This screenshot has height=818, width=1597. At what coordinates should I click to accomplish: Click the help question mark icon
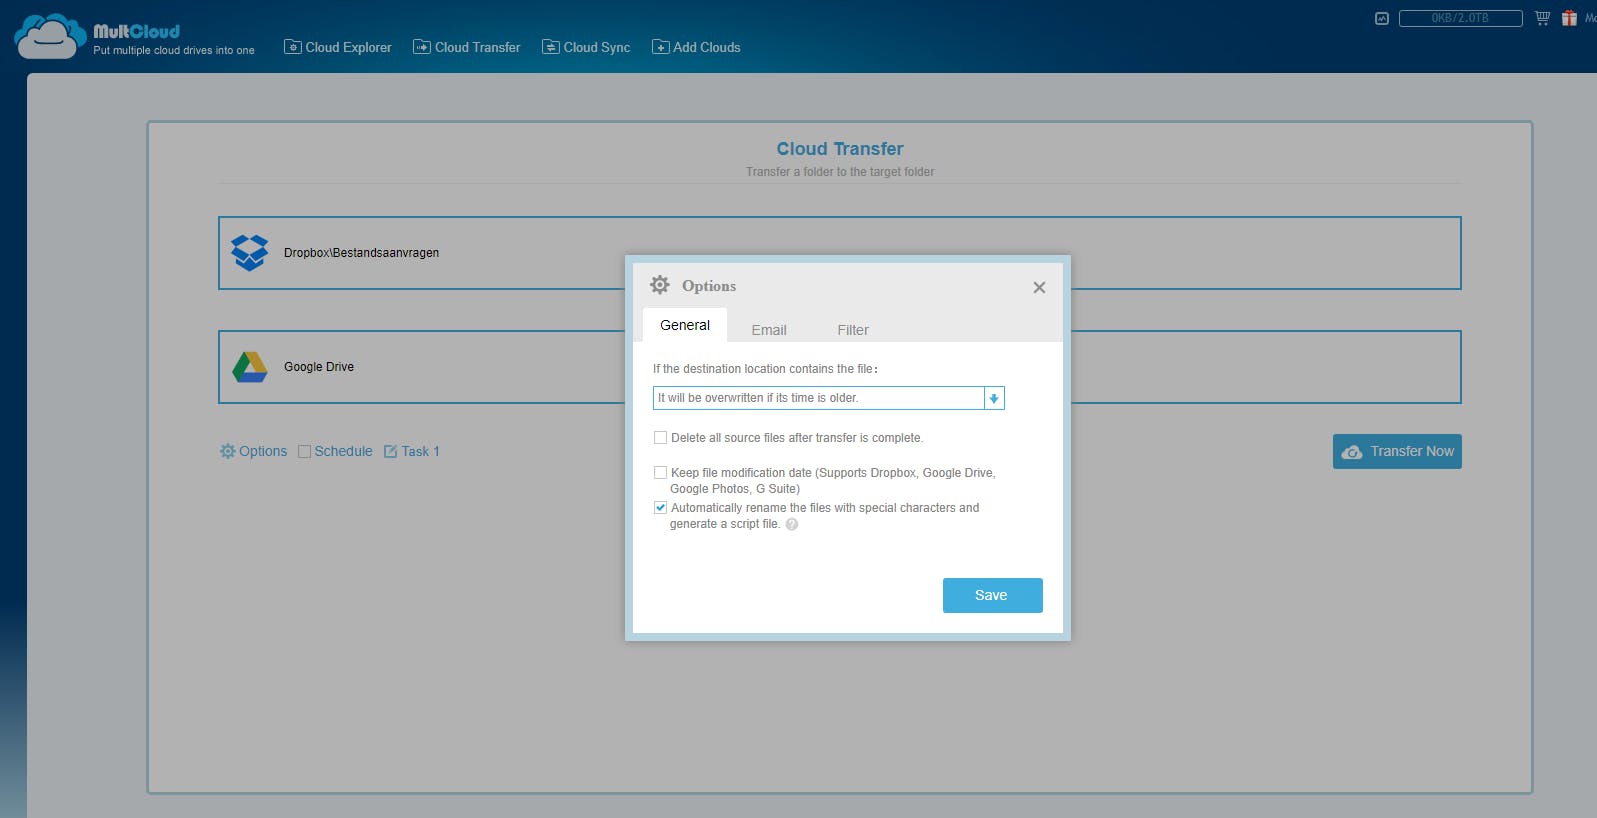pyautogui.click(x=792, y=524)
